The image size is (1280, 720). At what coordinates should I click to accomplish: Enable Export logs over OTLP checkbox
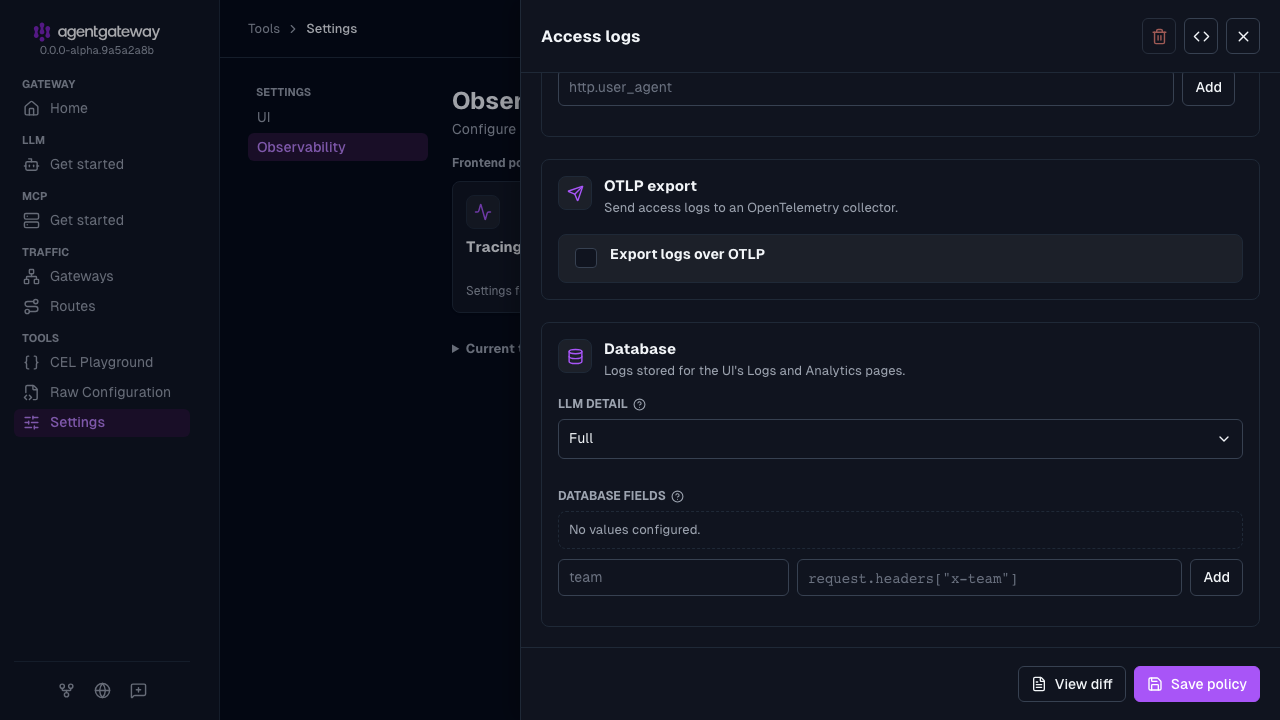pos(586,258)
